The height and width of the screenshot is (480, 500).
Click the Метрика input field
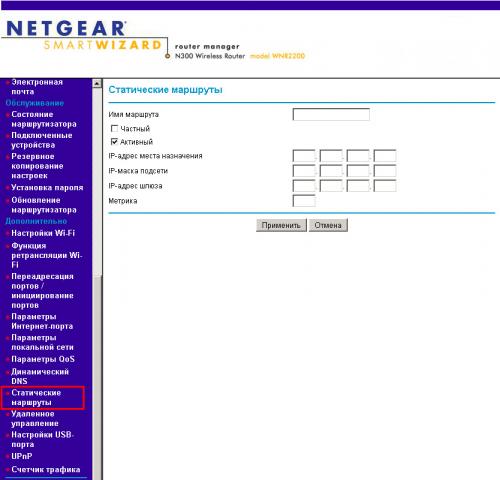tap(304, 201)
